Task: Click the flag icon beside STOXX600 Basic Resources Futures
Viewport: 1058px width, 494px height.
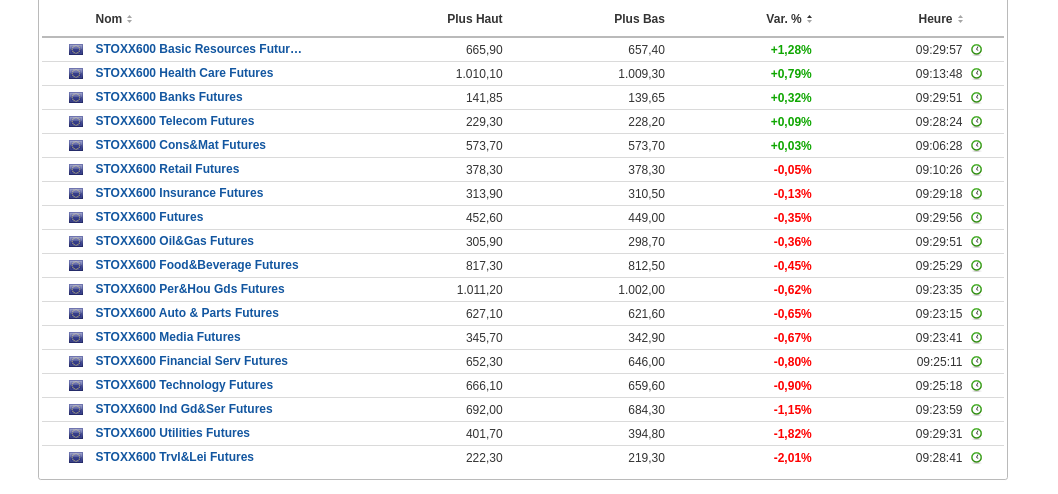Action: (76, 50)
